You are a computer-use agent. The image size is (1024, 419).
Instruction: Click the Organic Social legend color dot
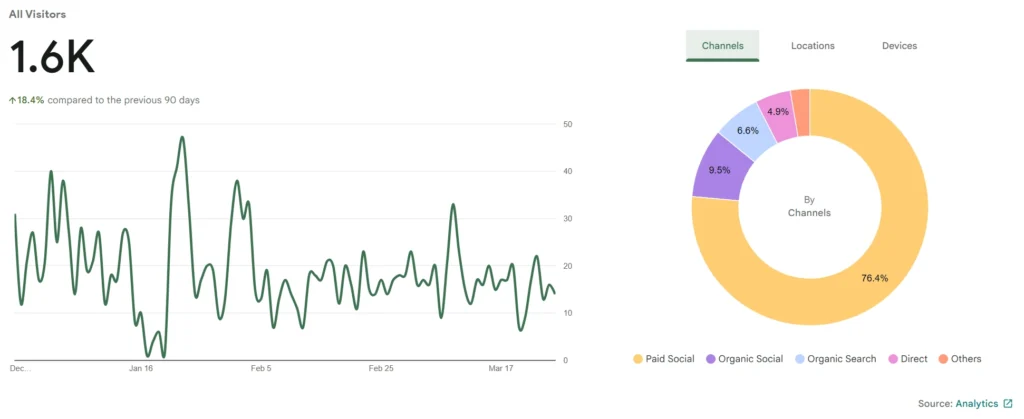711,359
